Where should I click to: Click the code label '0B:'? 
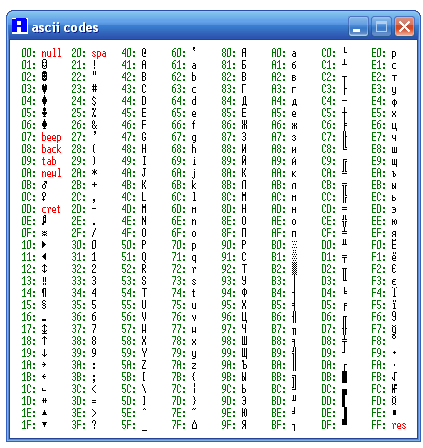(x=29, y=185)
